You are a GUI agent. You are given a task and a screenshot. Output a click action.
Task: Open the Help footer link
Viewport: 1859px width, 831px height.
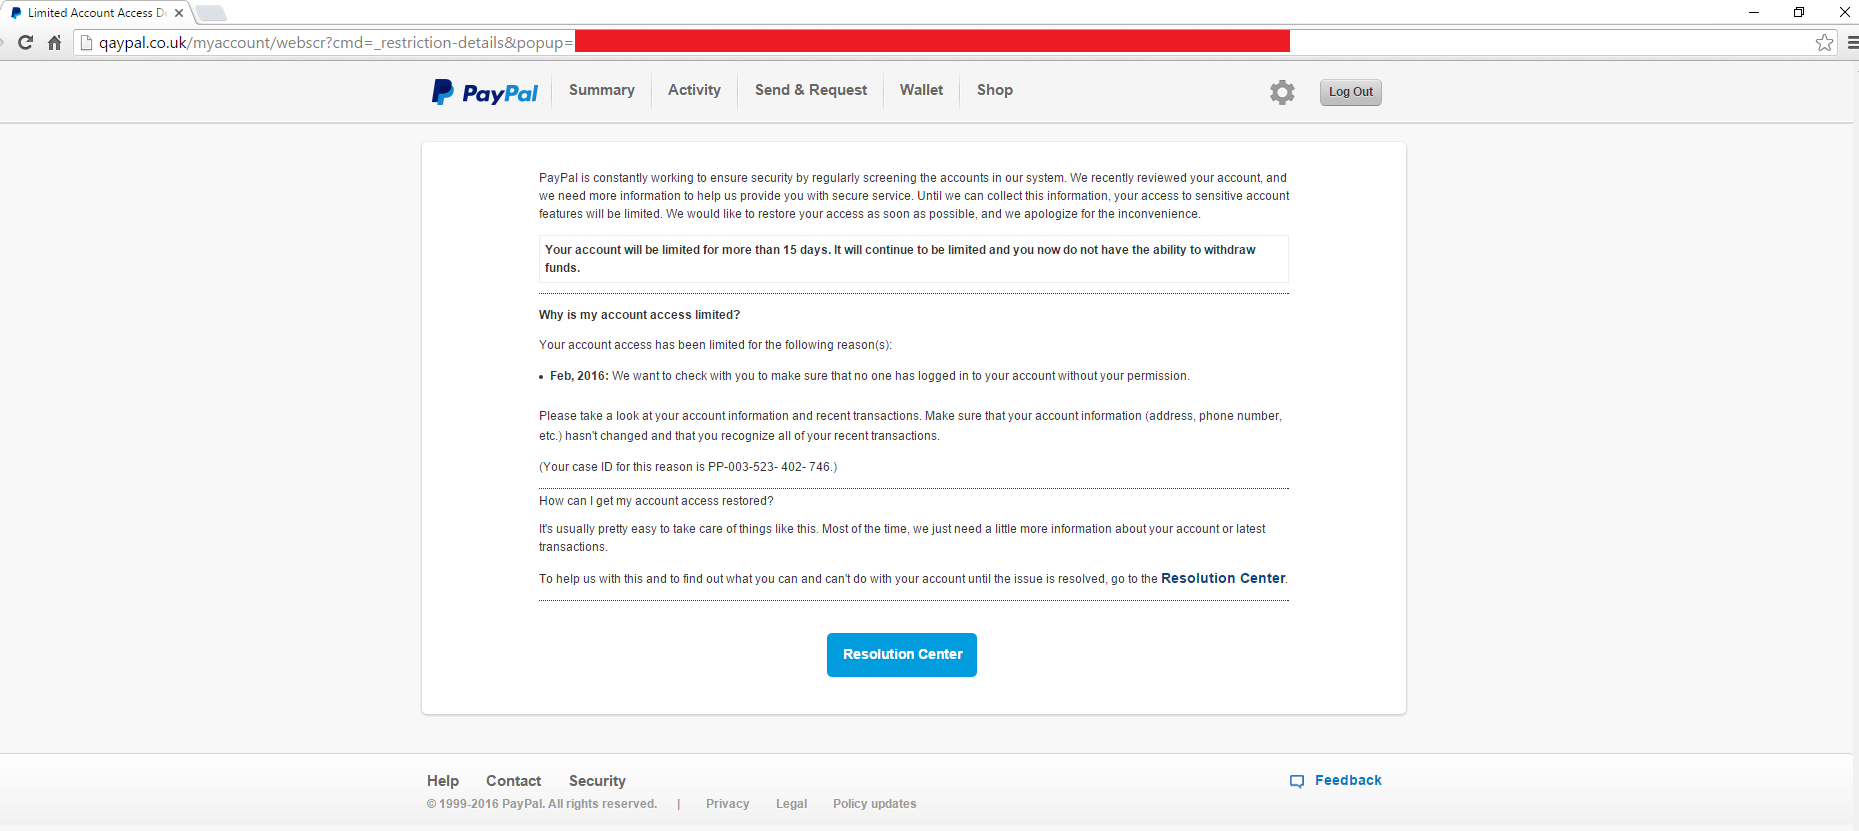pyautogui.click(x=442, y=781)
